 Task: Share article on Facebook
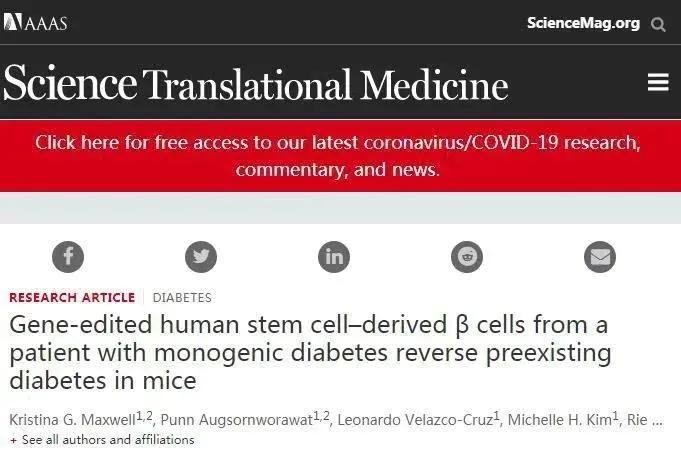pos(68,257)
